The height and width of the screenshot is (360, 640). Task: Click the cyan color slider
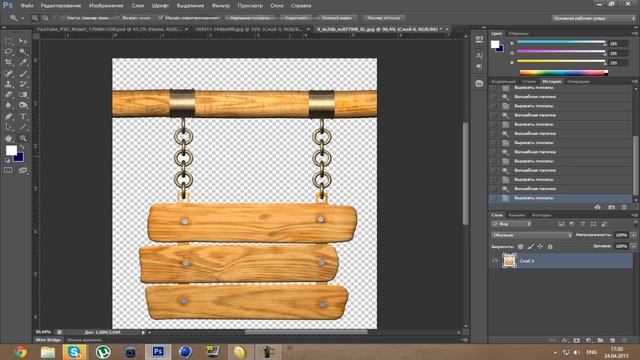[561, 42]
